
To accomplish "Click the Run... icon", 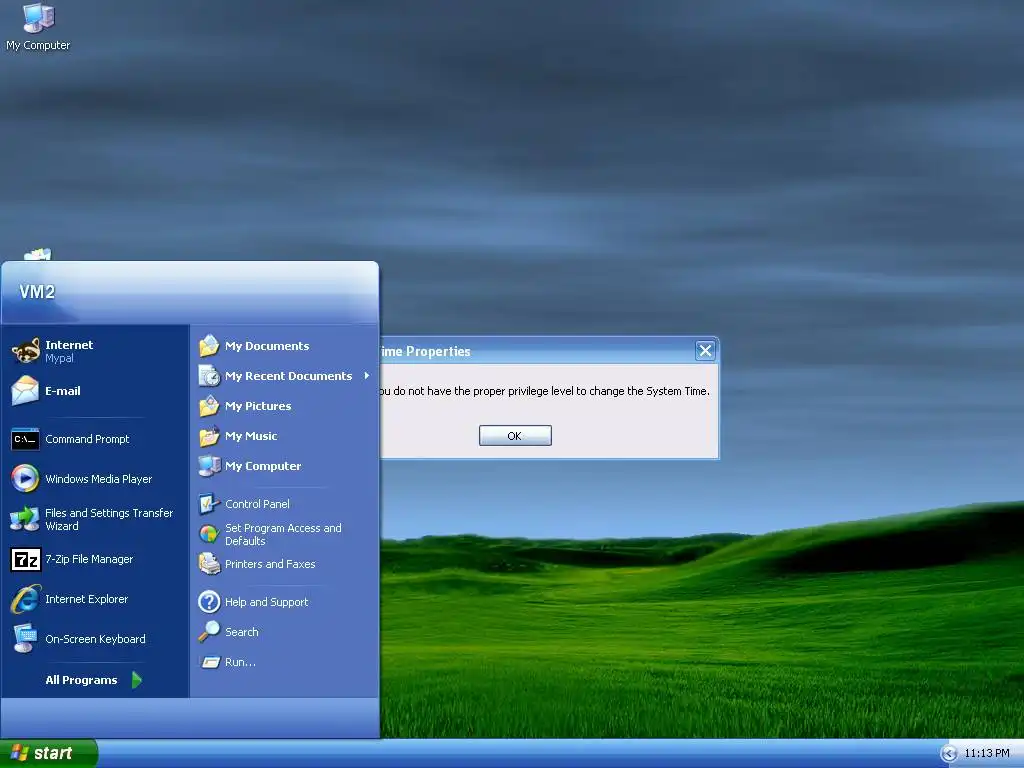I will click(210, 662).
